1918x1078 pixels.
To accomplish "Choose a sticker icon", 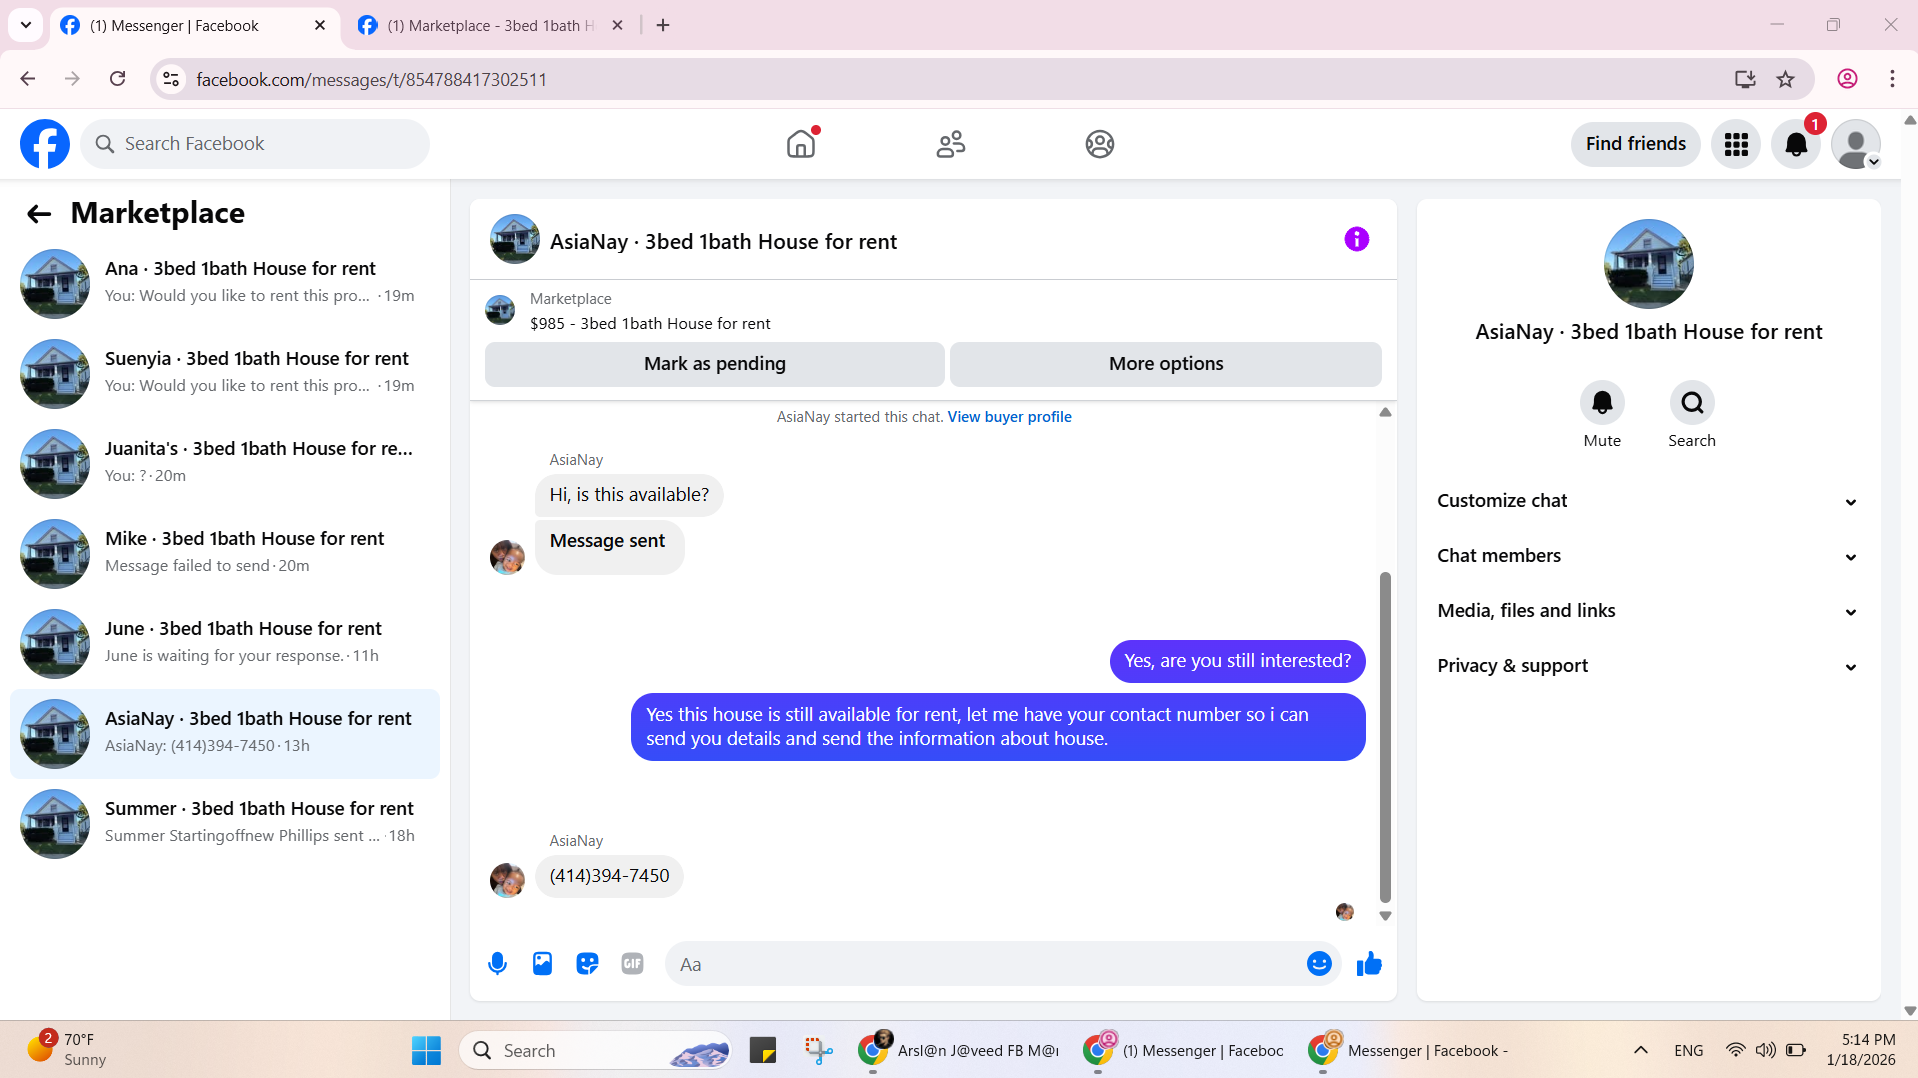I will 587,964.
